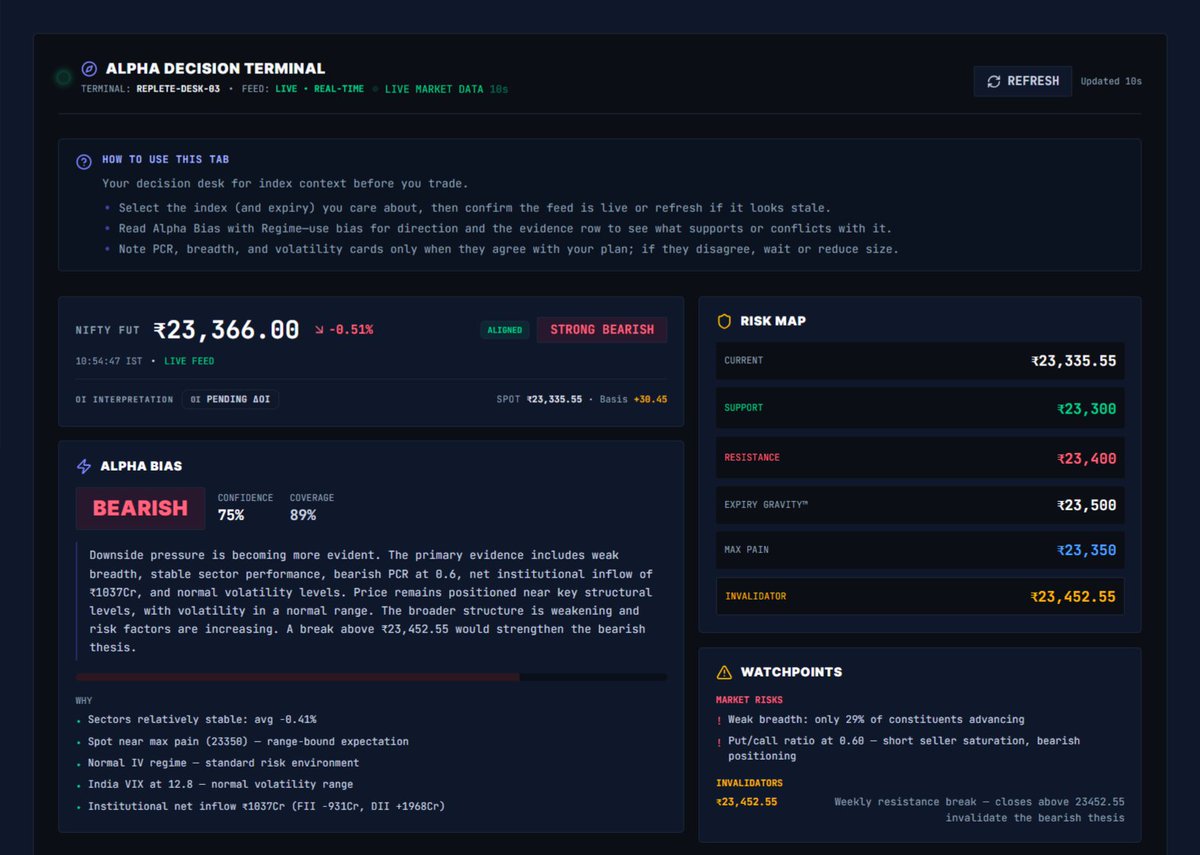Click the Confidence 75% value
The width and height of the screenshot is (1200, 855).
(231, 515)
